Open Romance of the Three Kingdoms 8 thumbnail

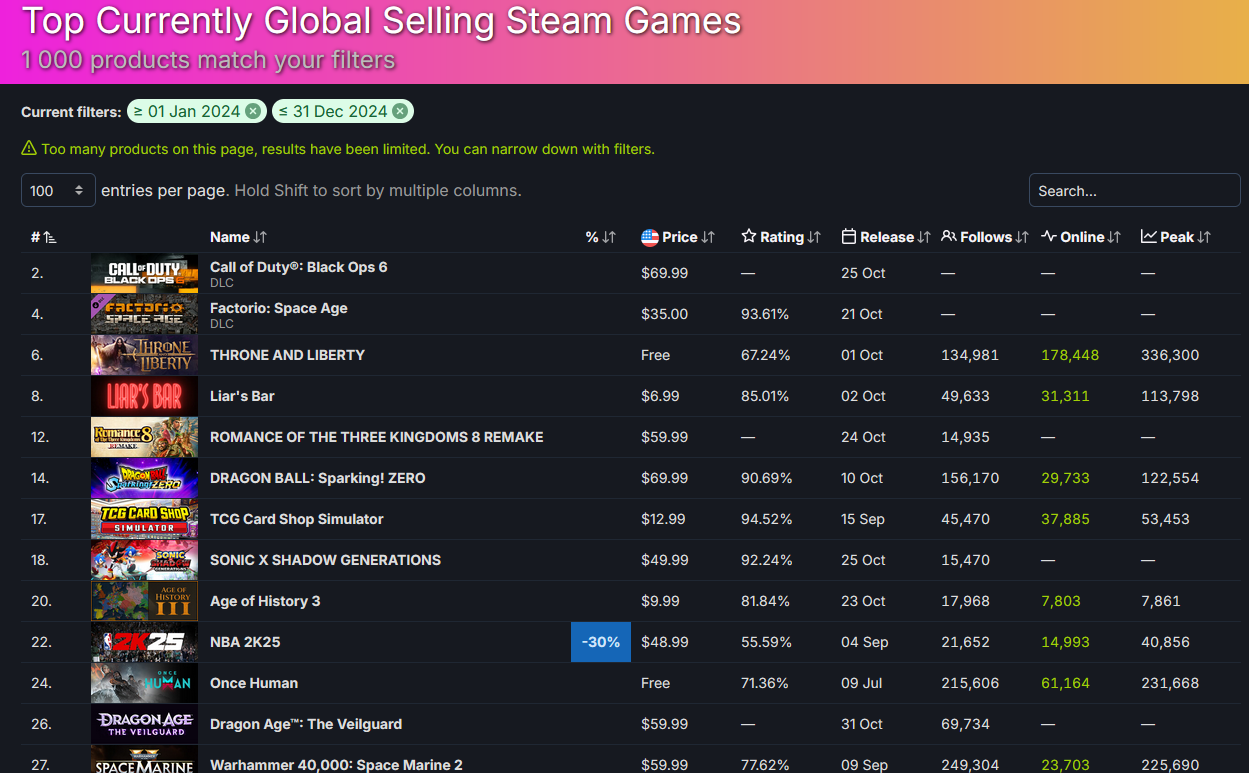pos(144,437)
